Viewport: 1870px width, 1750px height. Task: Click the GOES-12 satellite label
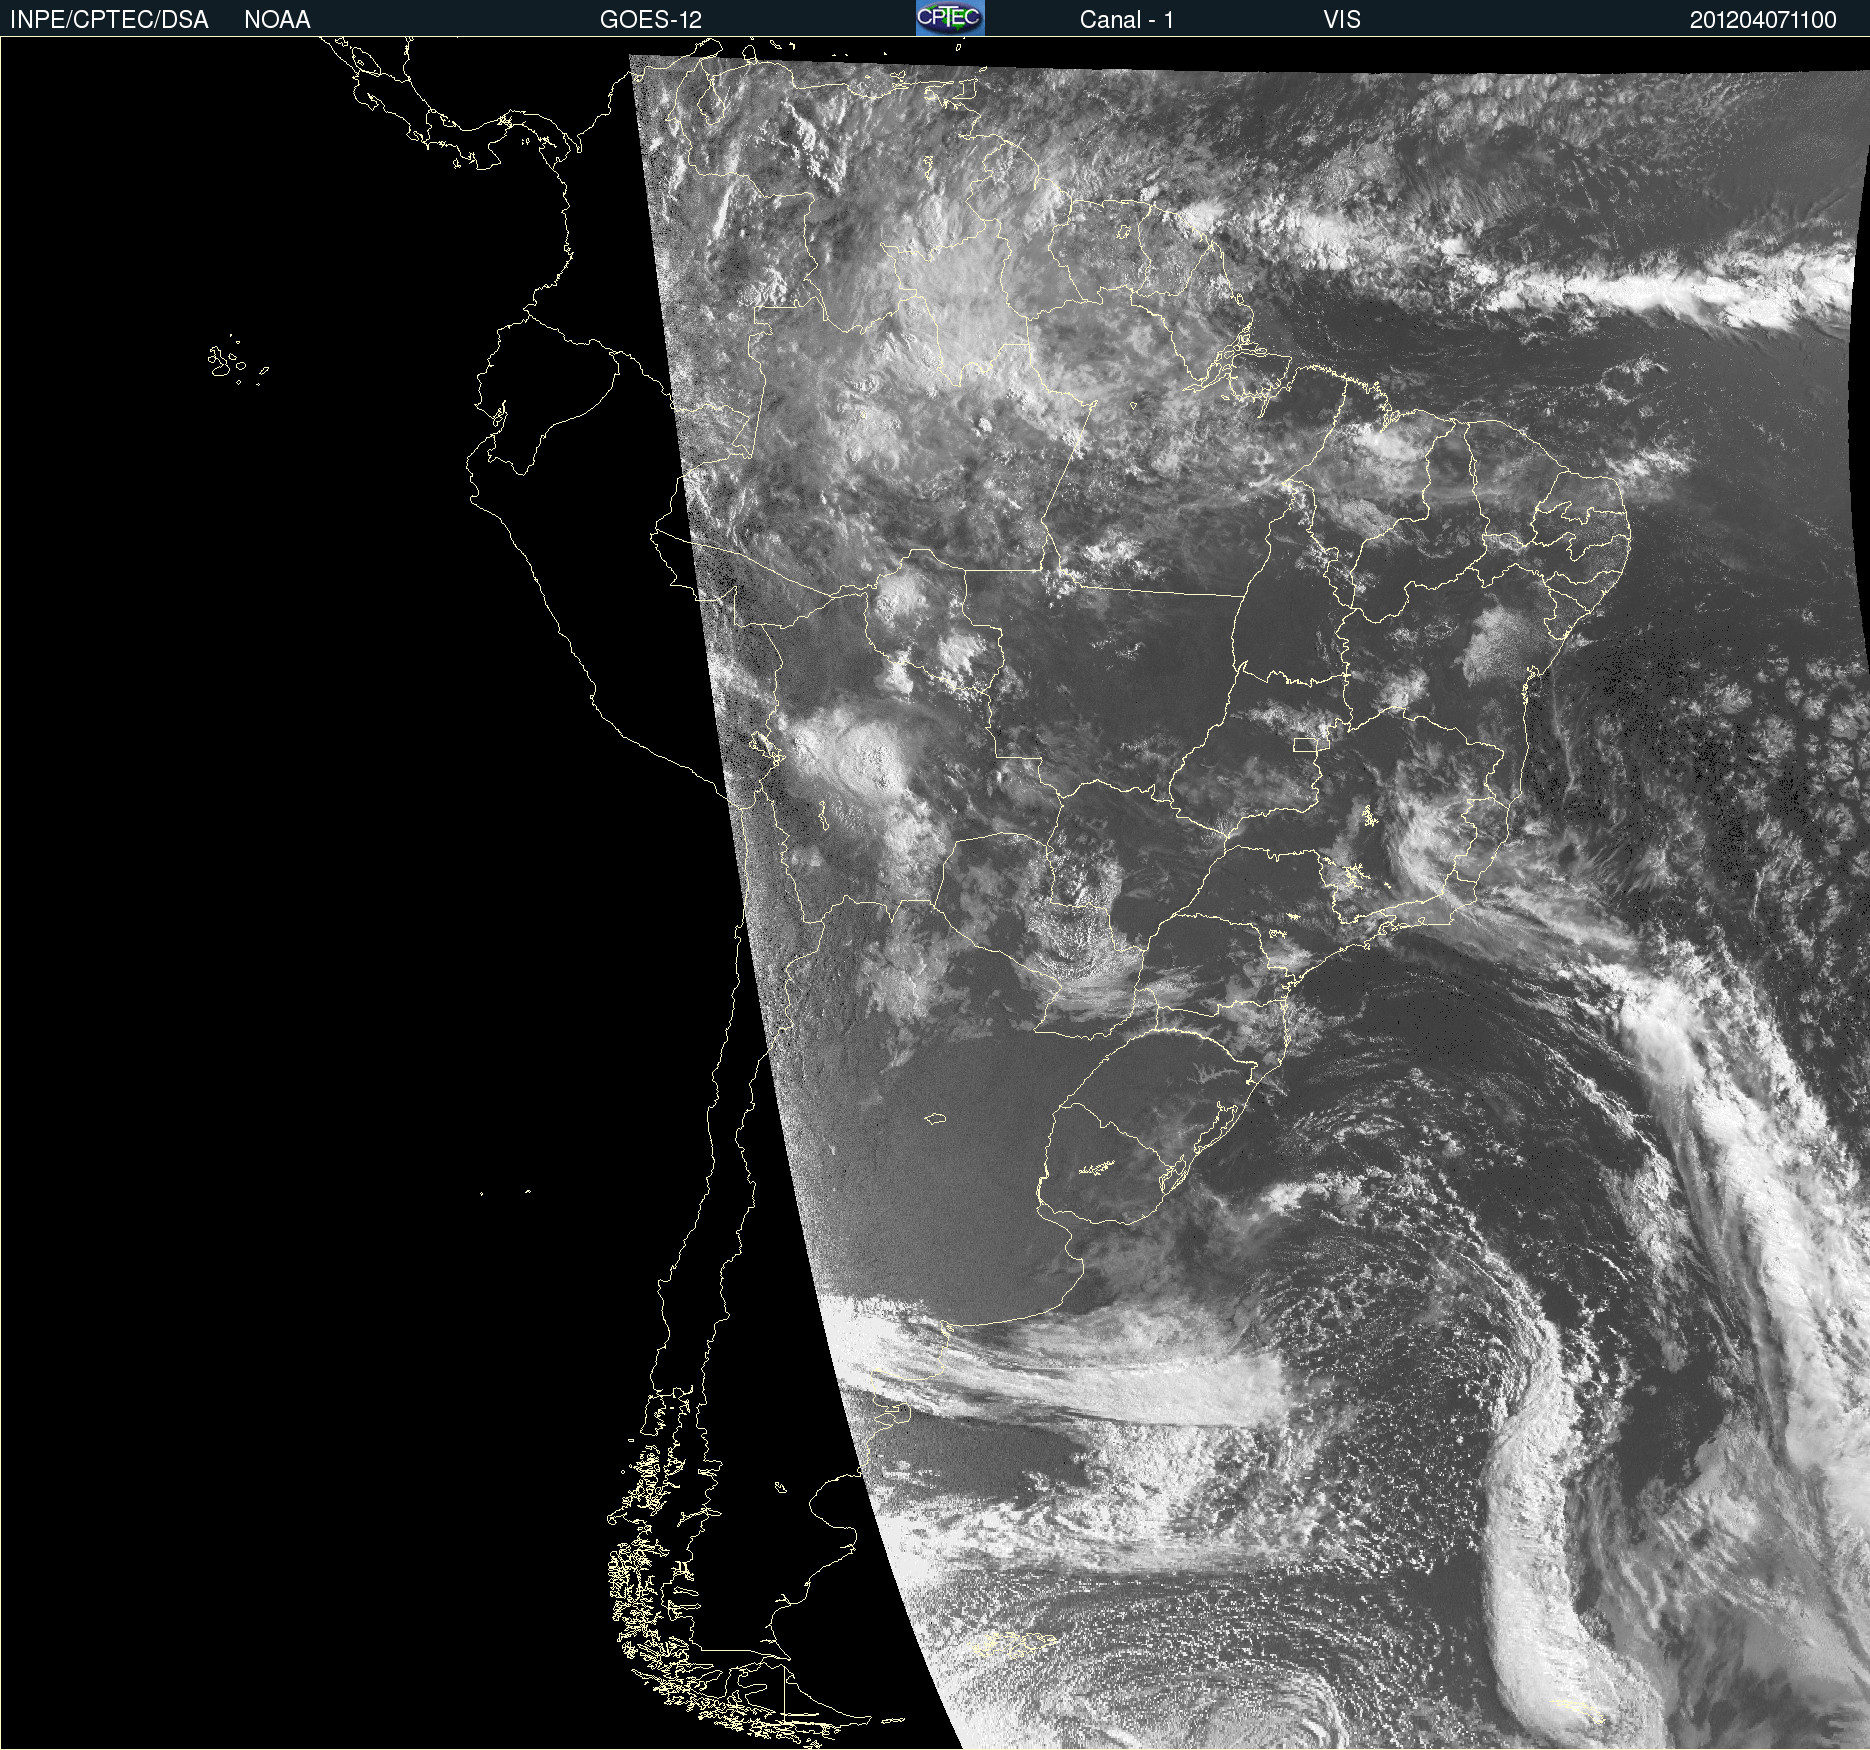click(651, 20)
